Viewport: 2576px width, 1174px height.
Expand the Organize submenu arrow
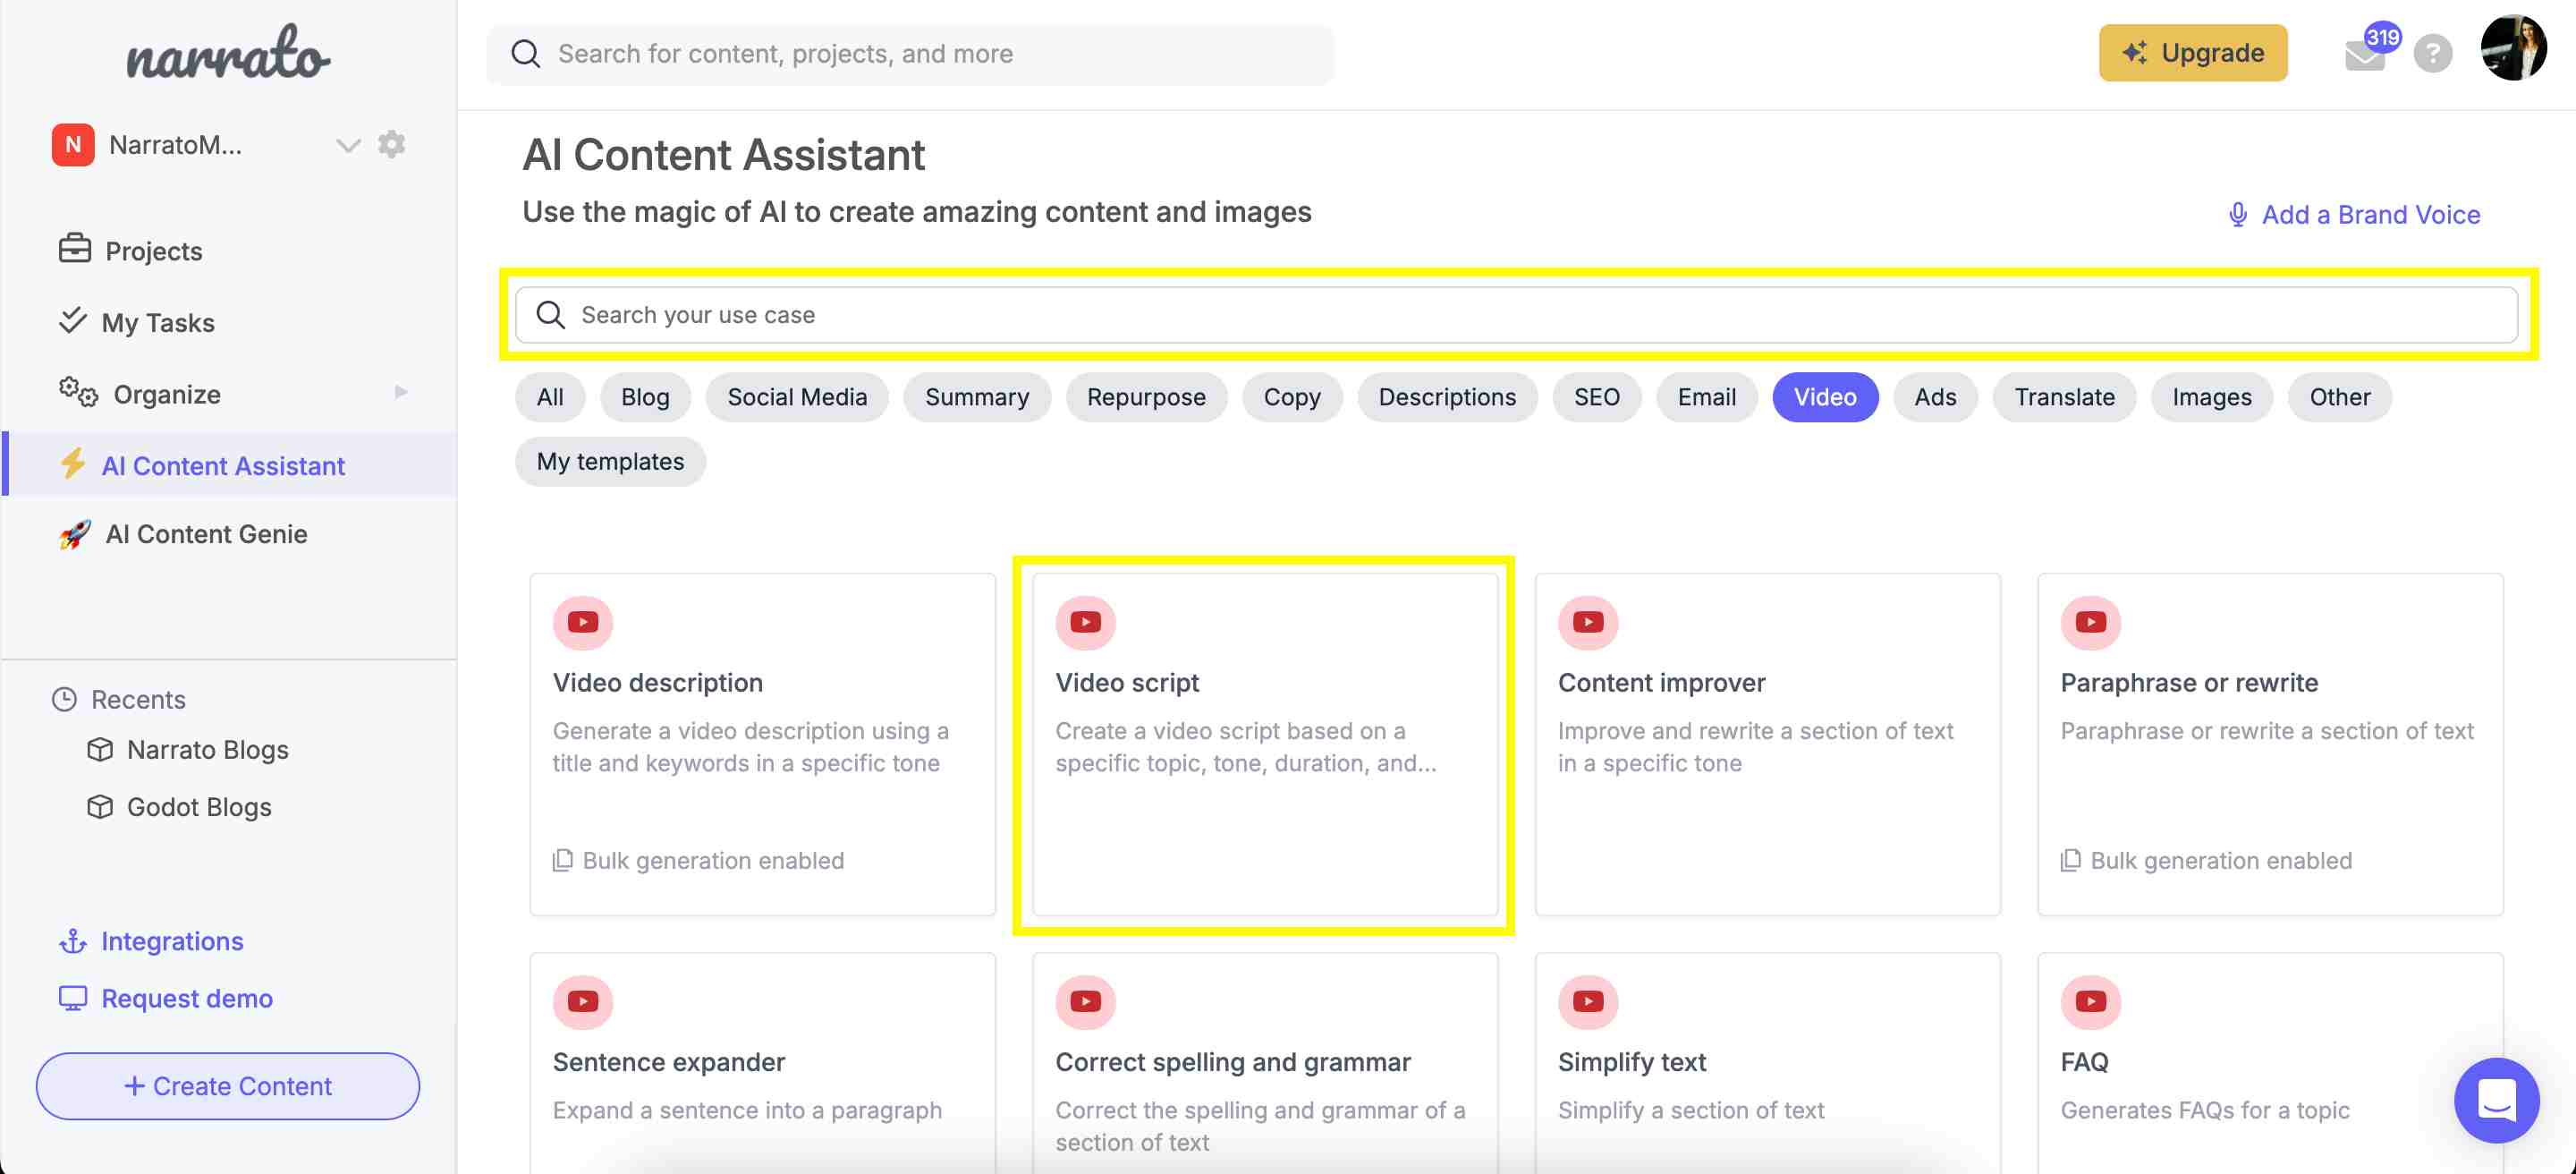click(x=401, y=392)
